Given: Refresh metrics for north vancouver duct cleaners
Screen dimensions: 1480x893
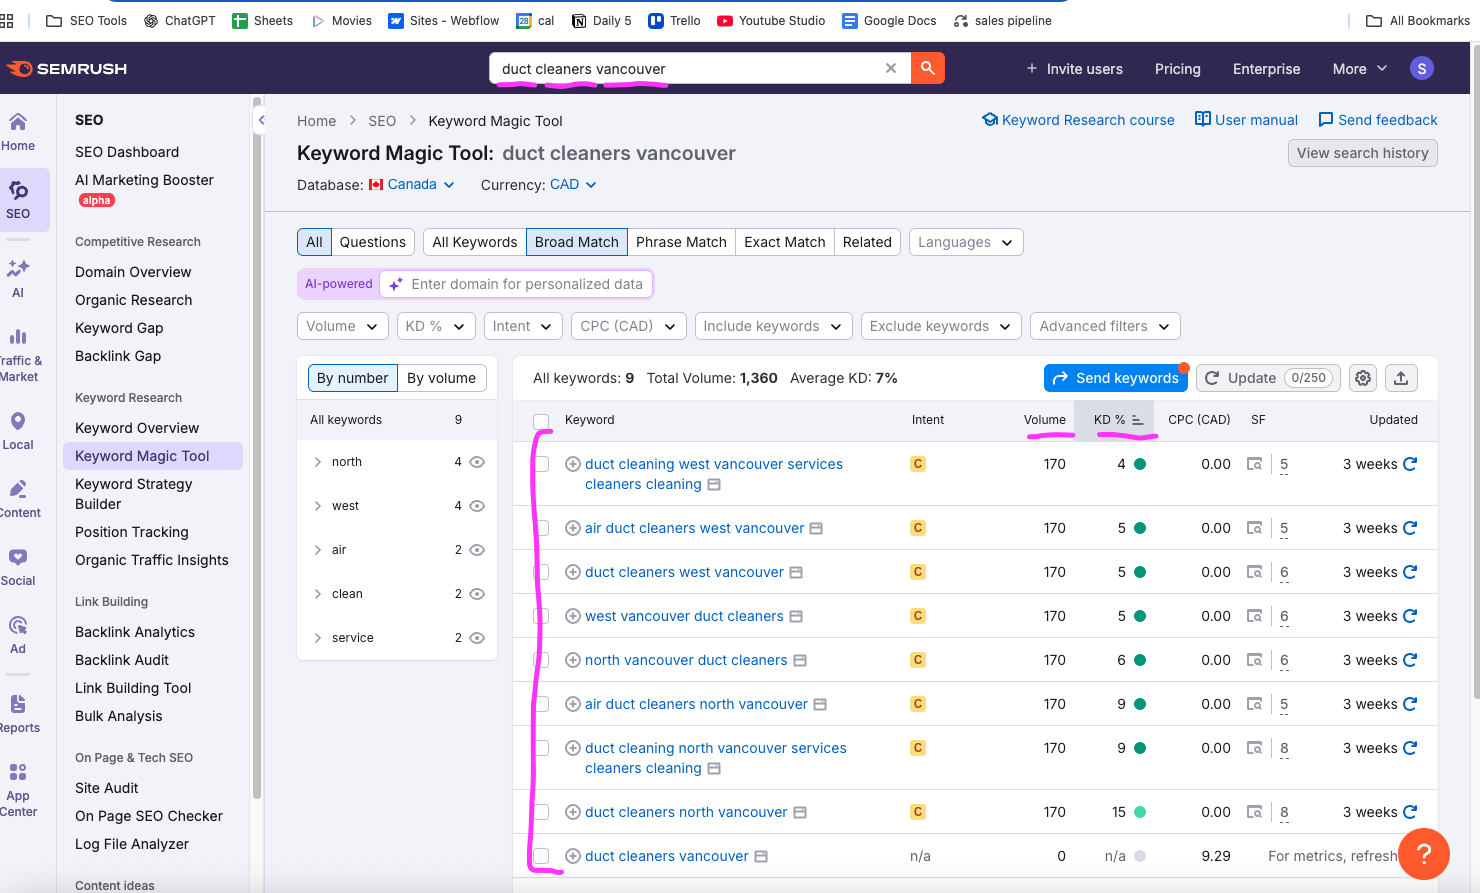Looking at the screenshot, I should pyautogui.click(x=1410, y=660).
